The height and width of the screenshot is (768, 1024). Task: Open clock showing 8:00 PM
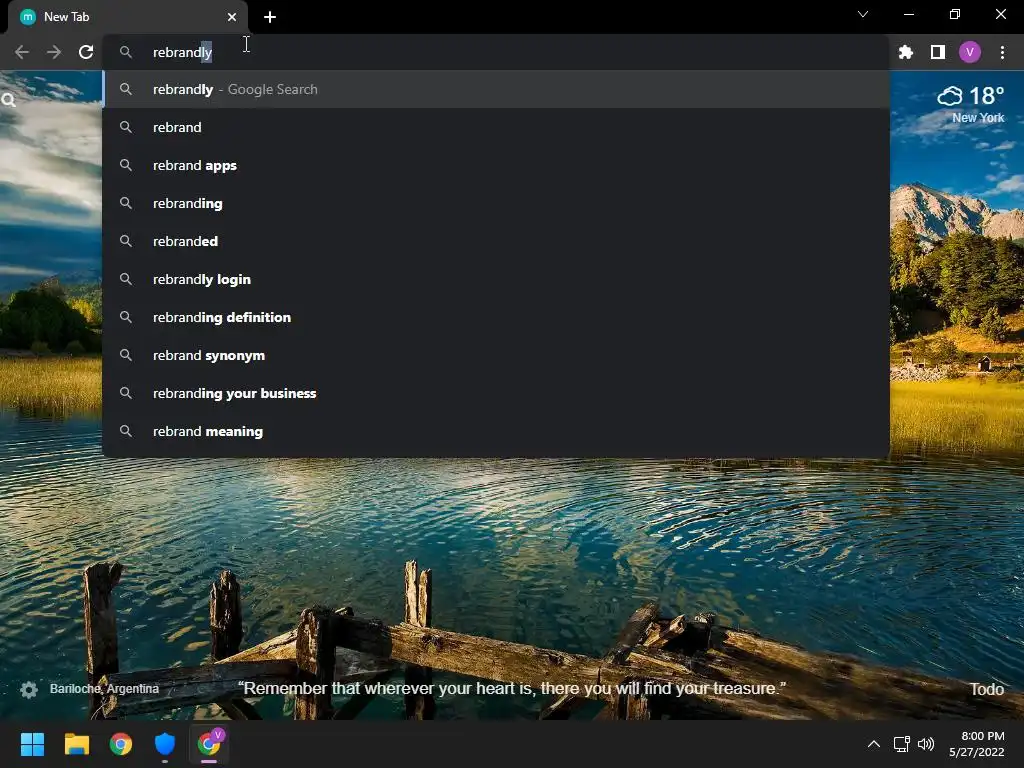coord(976,744)
